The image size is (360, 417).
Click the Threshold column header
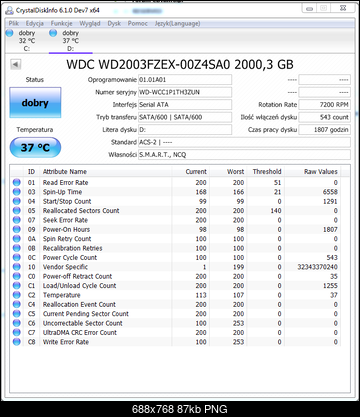tap(265, 172)
